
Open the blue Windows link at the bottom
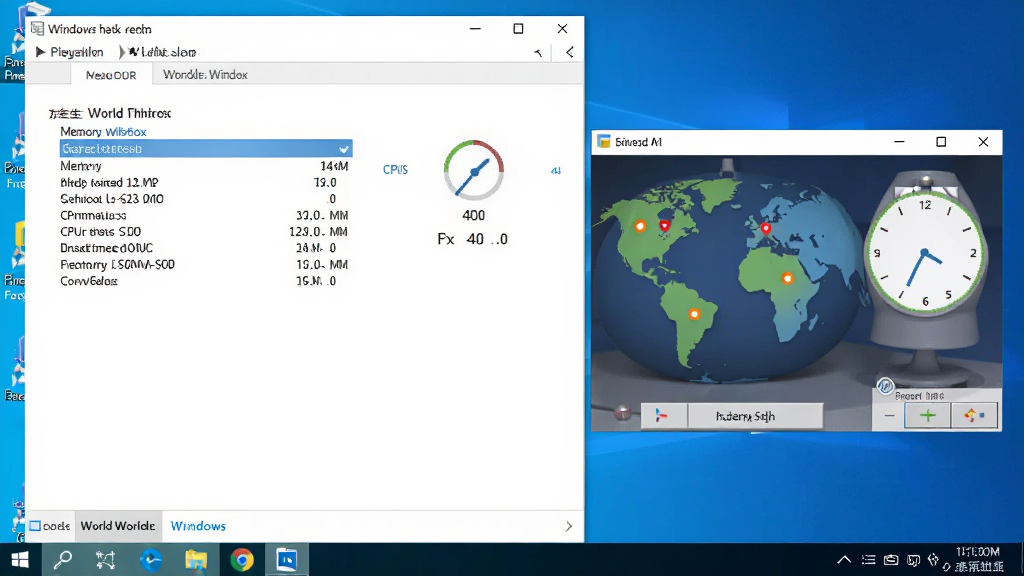(x=198, y=526)
